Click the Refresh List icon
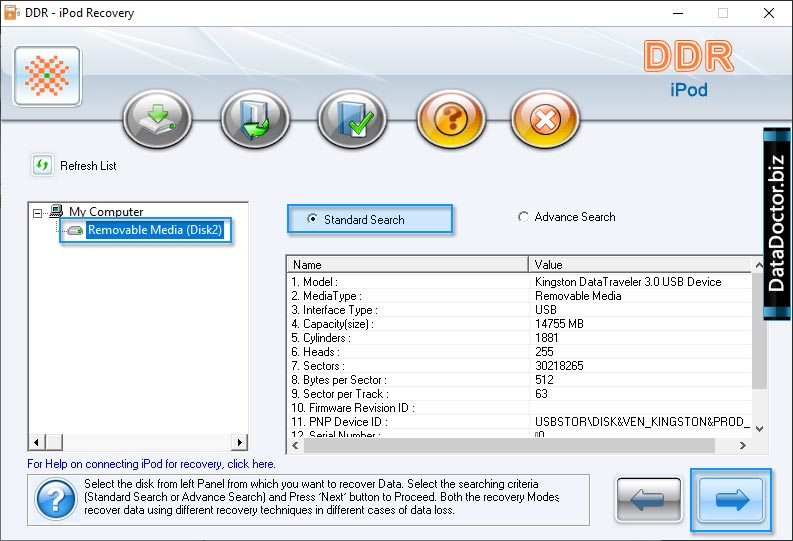 tap(42, 165)
